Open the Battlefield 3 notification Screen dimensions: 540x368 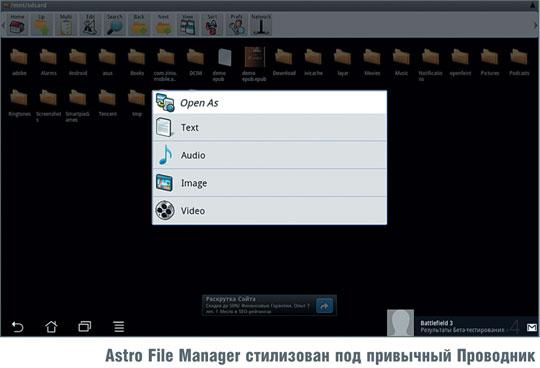[x=462, y=326]
